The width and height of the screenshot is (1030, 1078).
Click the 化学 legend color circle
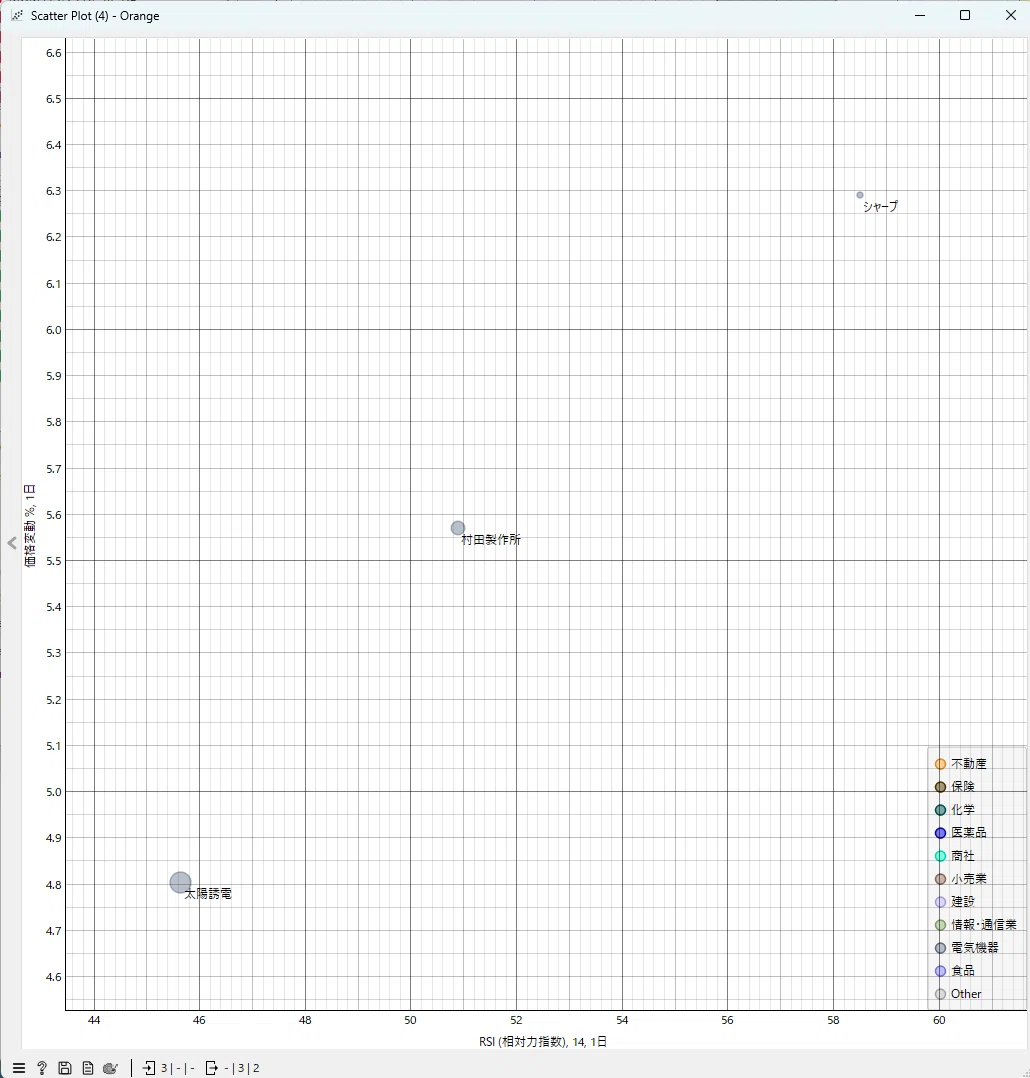(941, 810)
